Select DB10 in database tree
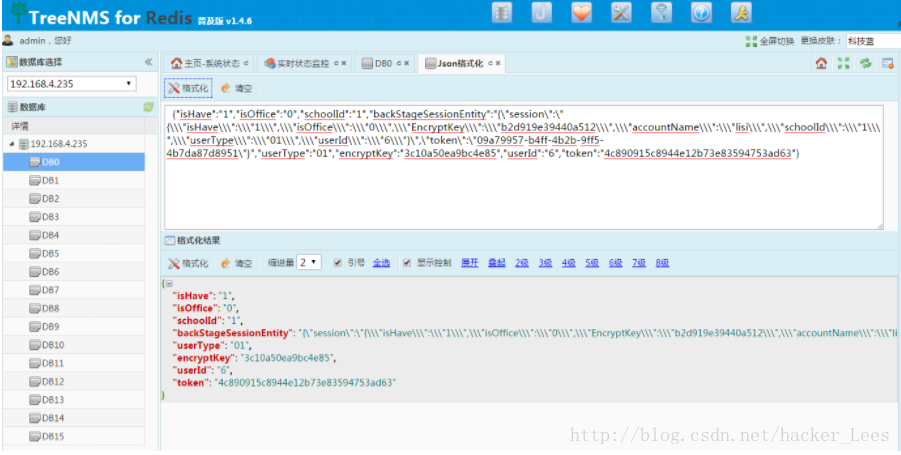The height and width of the screenshot is (455, 901). pyautogui.click(x=74, y=345)
